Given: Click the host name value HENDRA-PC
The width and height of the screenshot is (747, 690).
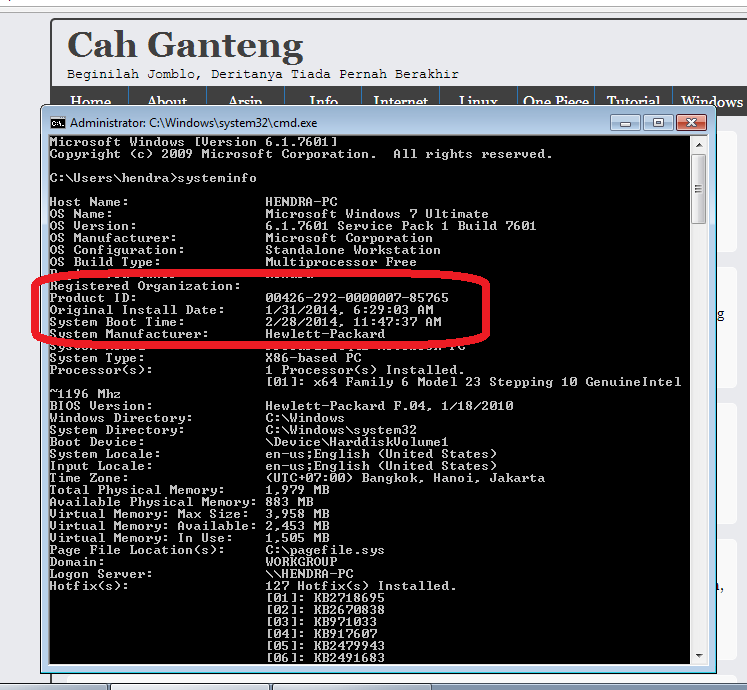Looking at the screenshot, I should coord(301,202).
